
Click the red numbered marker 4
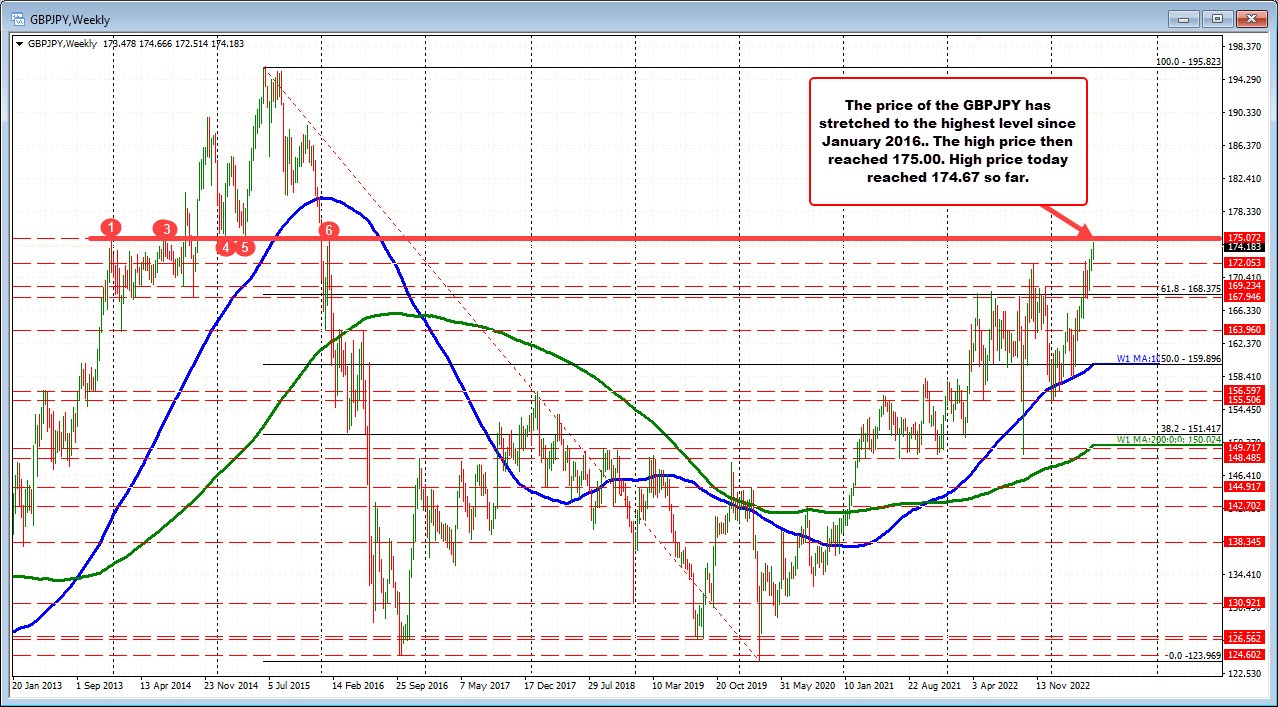click(x=225, y=245)
